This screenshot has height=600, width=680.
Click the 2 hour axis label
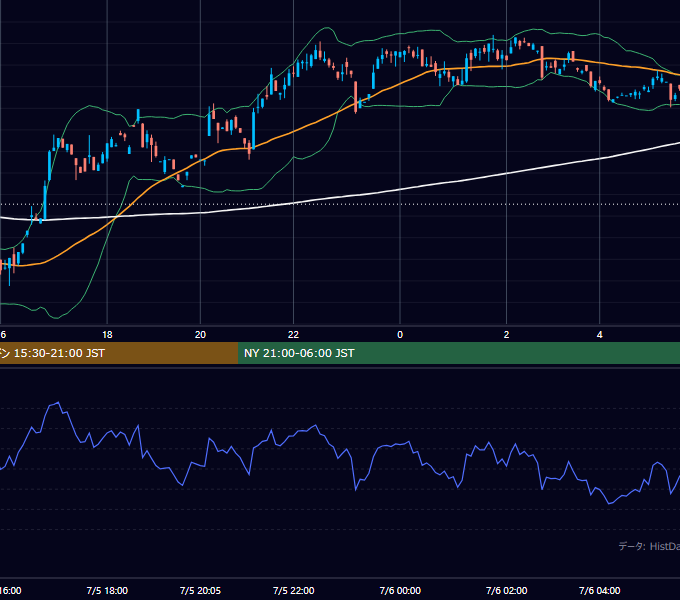pos(506,335)
